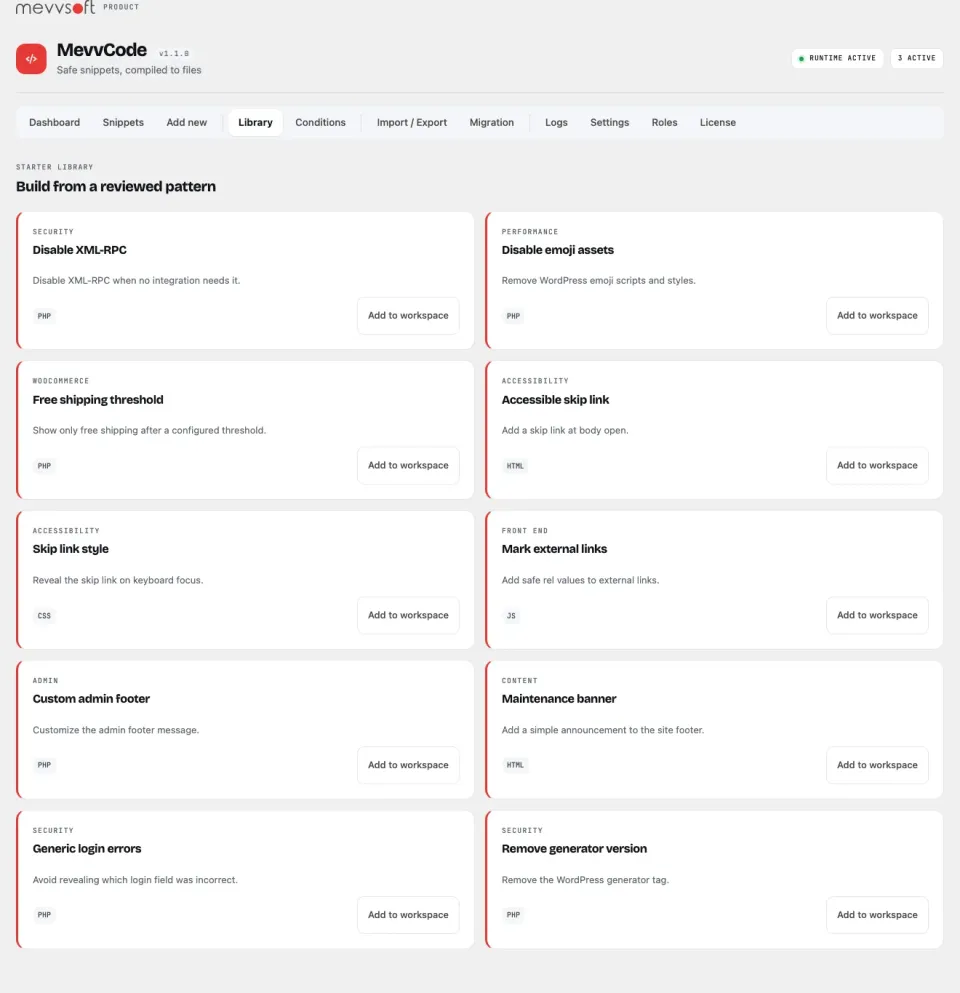Add Generic login errors to workspace
This screenshot has width=960, height=993.
tap(408, 914)
